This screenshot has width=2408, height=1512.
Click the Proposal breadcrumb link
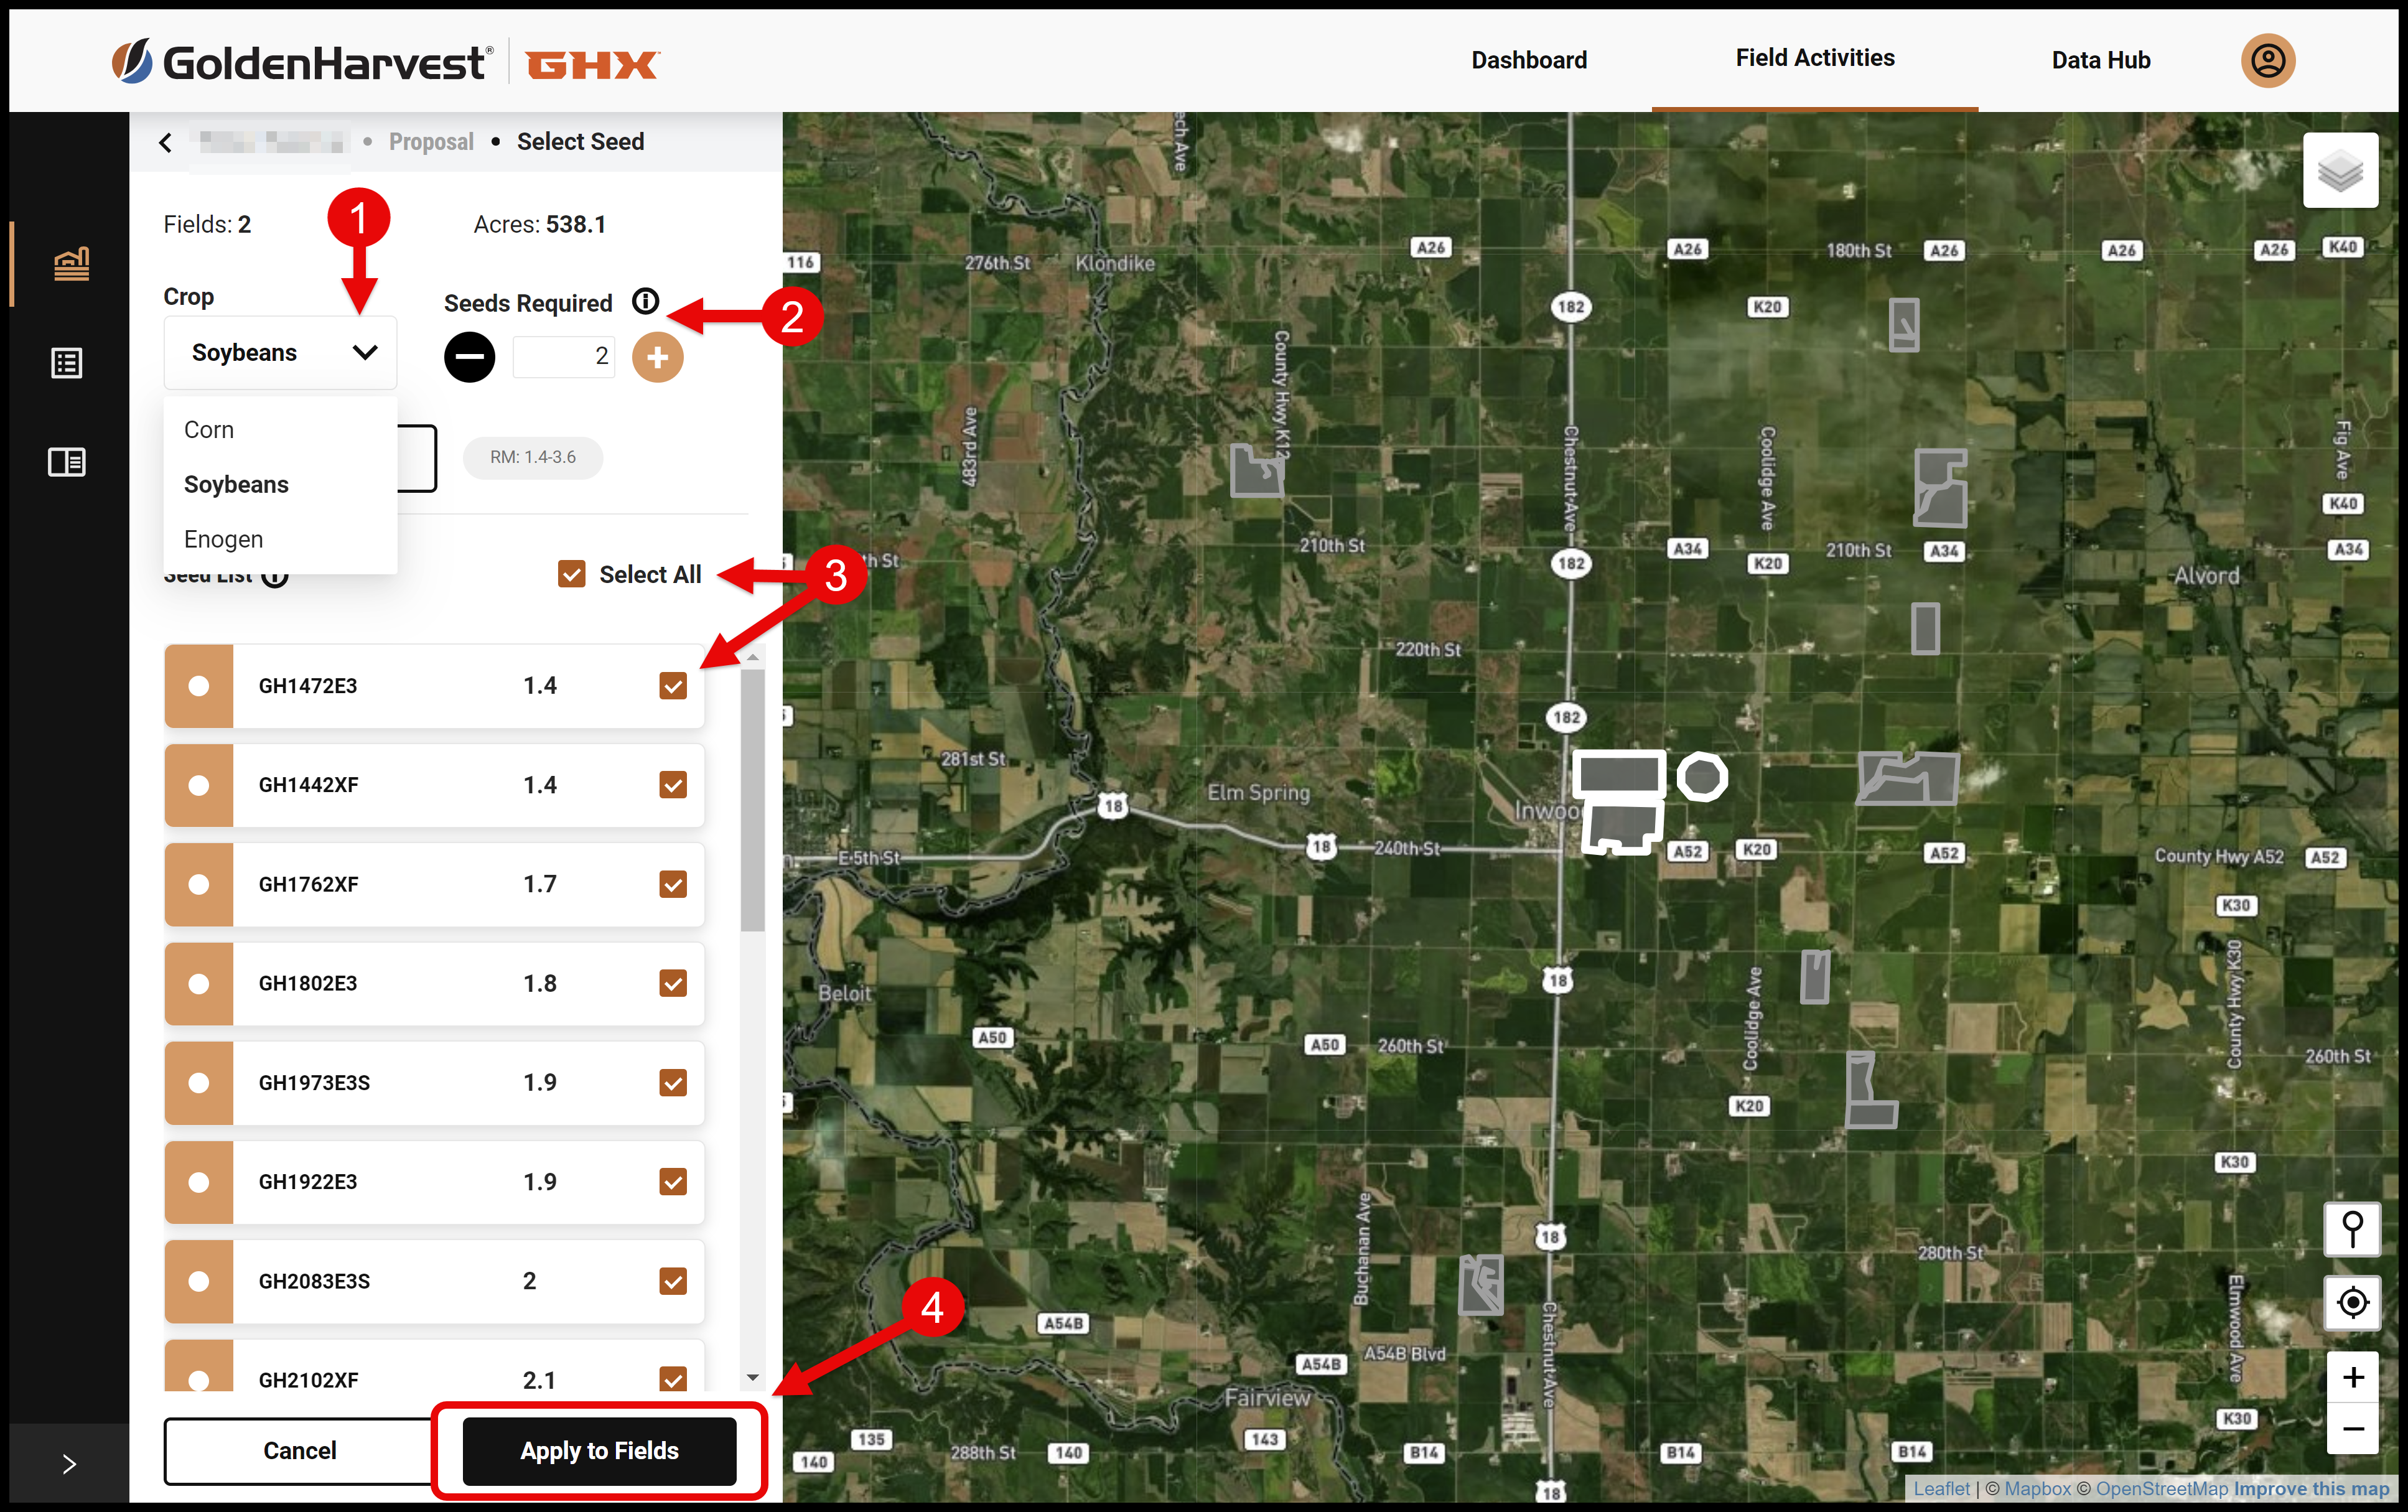tap(431, 142)
